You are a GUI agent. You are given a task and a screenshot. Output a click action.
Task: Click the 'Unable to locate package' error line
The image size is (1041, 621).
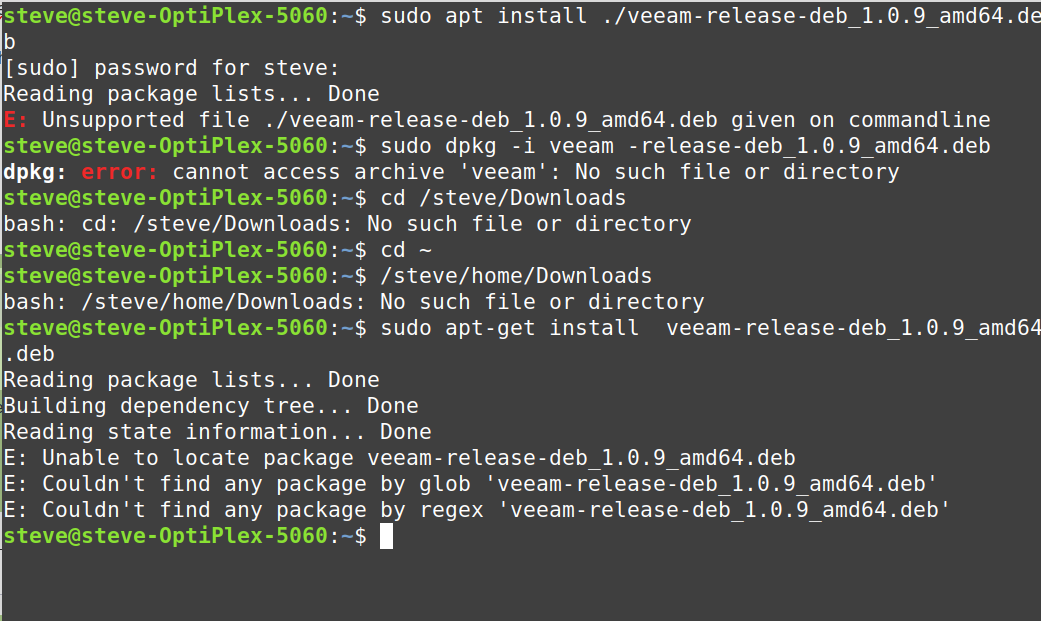(399, 458)
